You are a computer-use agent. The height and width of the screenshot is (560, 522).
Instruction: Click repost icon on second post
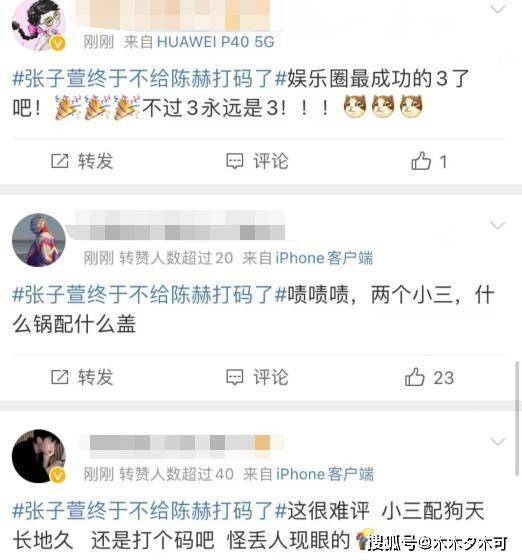[59, 377]
